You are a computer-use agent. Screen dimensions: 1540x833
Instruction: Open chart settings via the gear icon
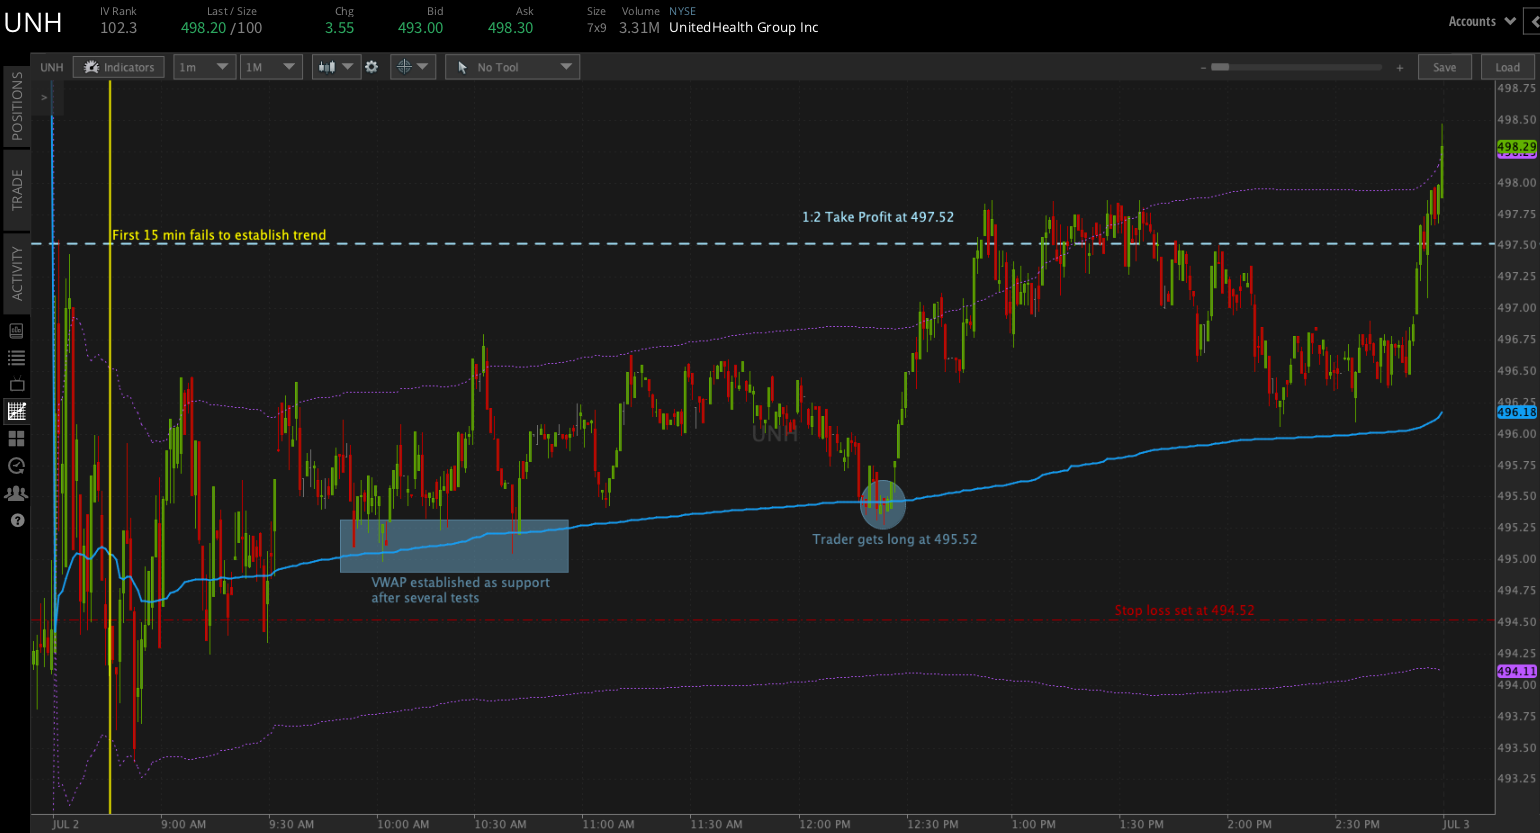[371, 66]
